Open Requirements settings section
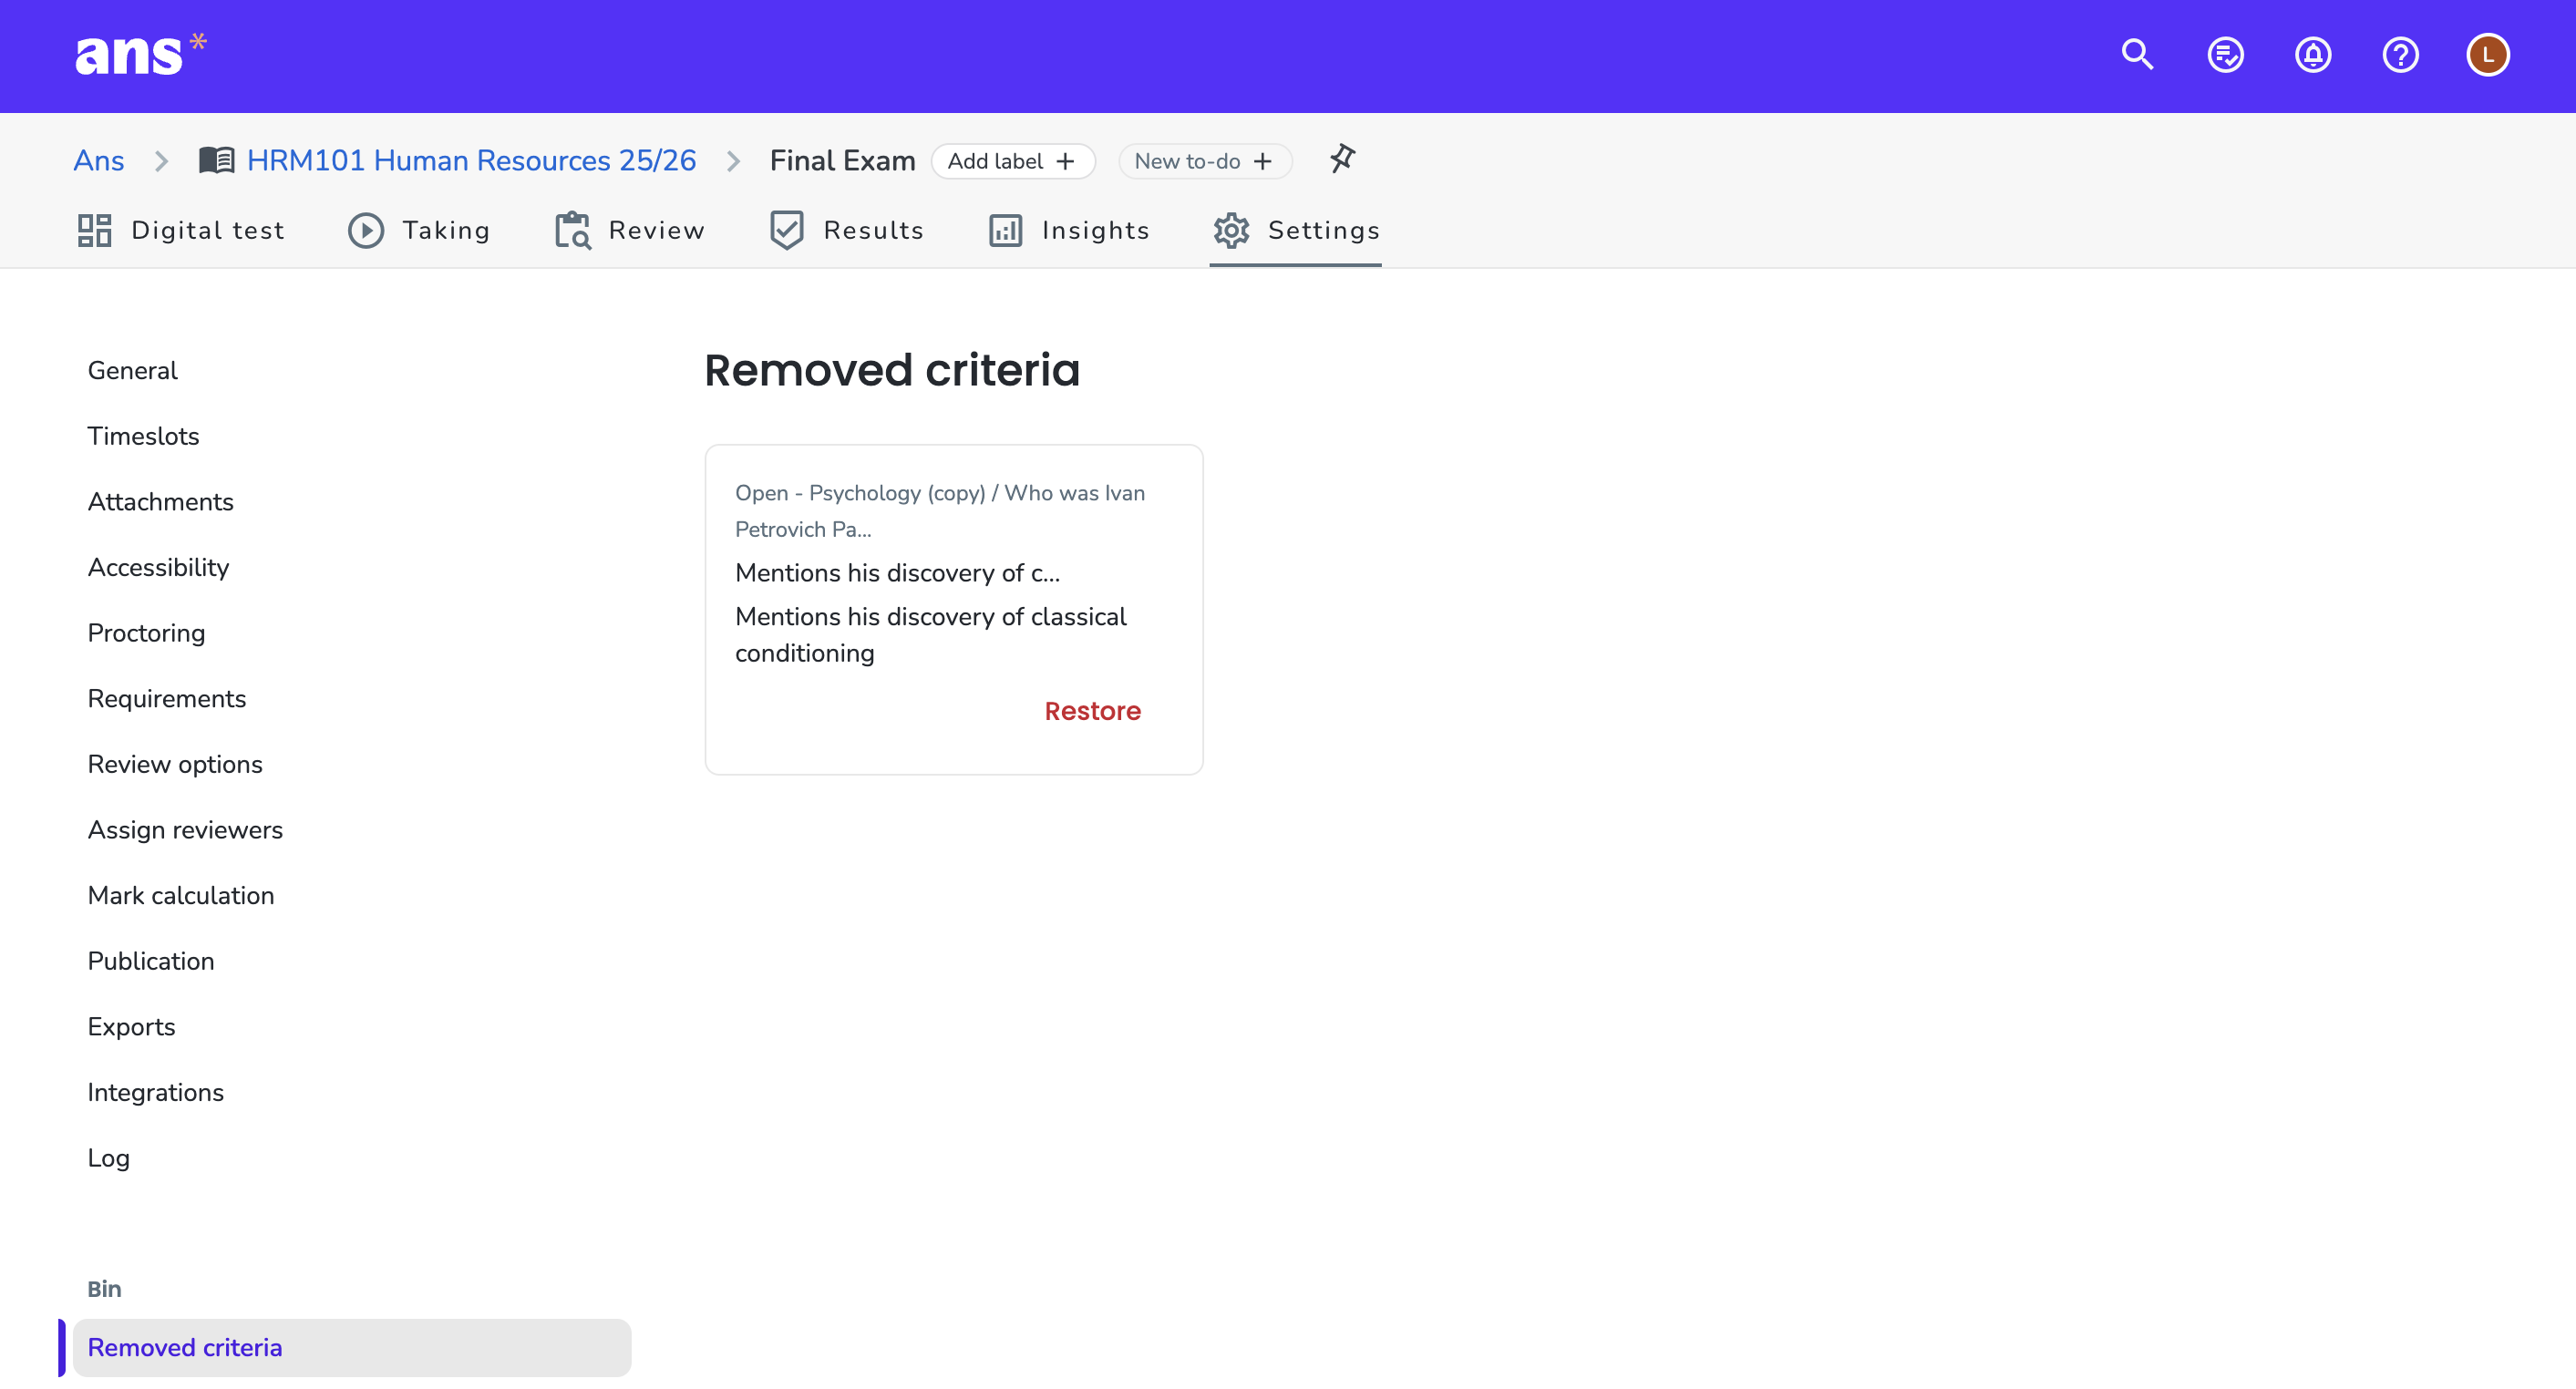Image resolution: width=2576 pixels, height=1389 pixels. (167, 699)
